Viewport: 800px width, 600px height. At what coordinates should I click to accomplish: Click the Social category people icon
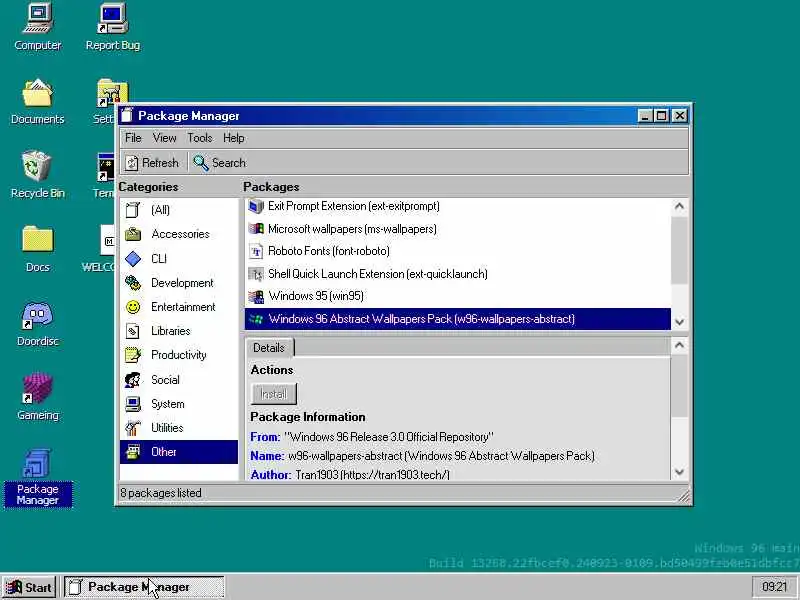coord(133,380)
